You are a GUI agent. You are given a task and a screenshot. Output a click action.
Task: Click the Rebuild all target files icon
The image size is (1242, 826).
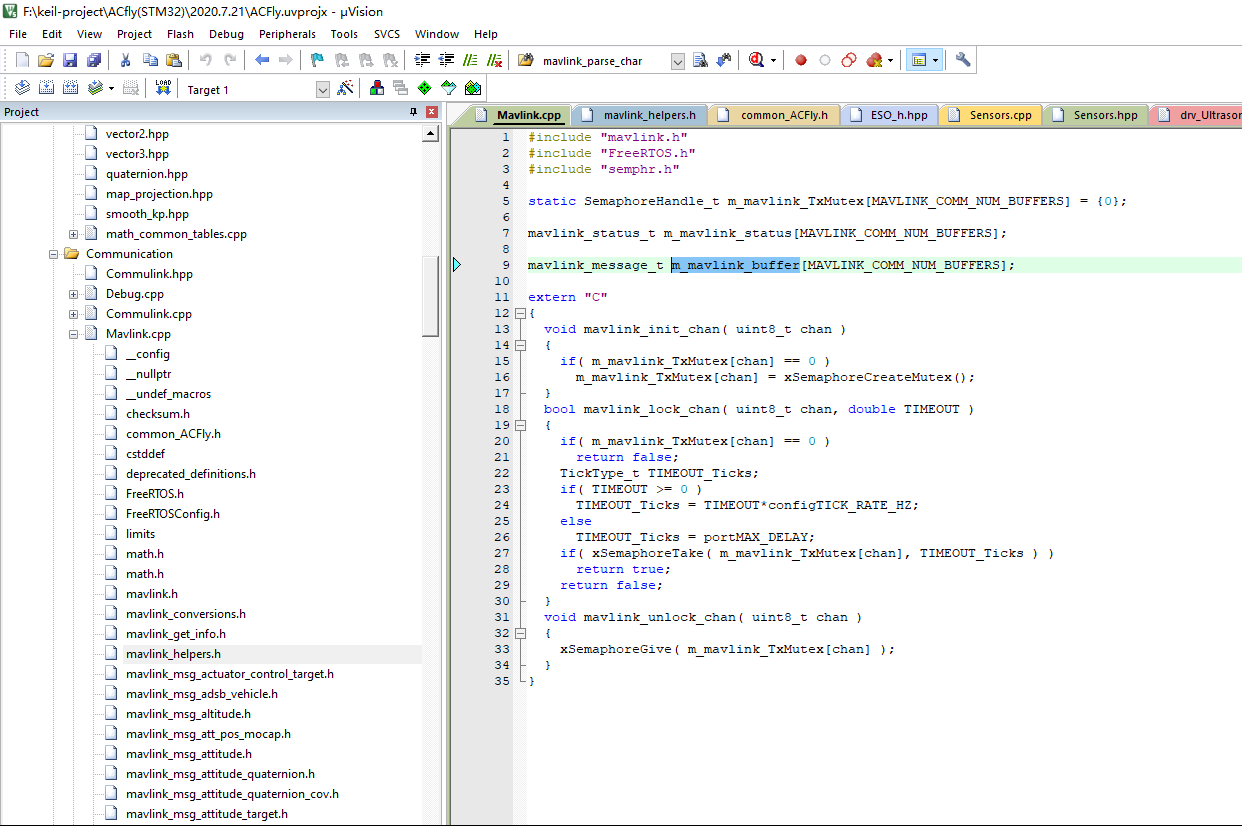[70, 88]
